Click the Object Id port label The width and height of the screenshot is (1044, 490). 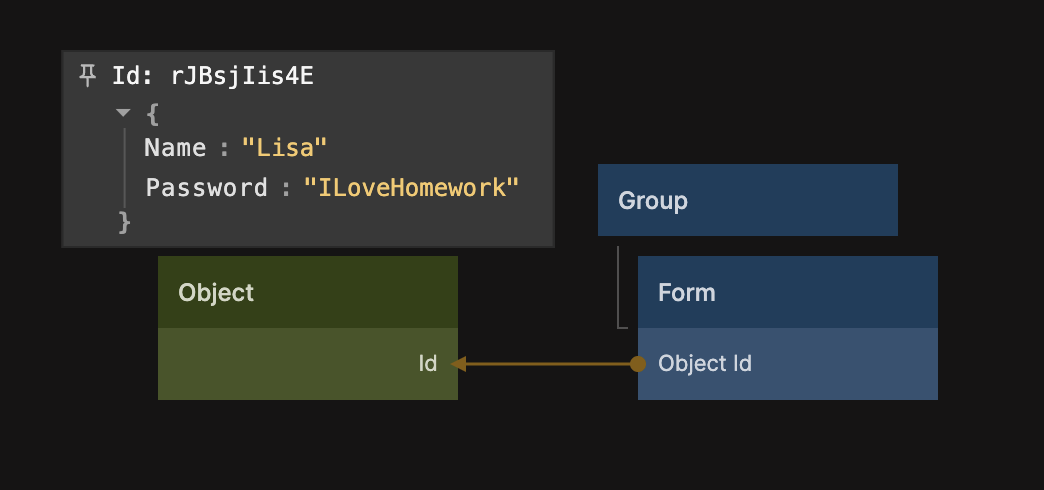pyautogui.click(x=705, y=364)
